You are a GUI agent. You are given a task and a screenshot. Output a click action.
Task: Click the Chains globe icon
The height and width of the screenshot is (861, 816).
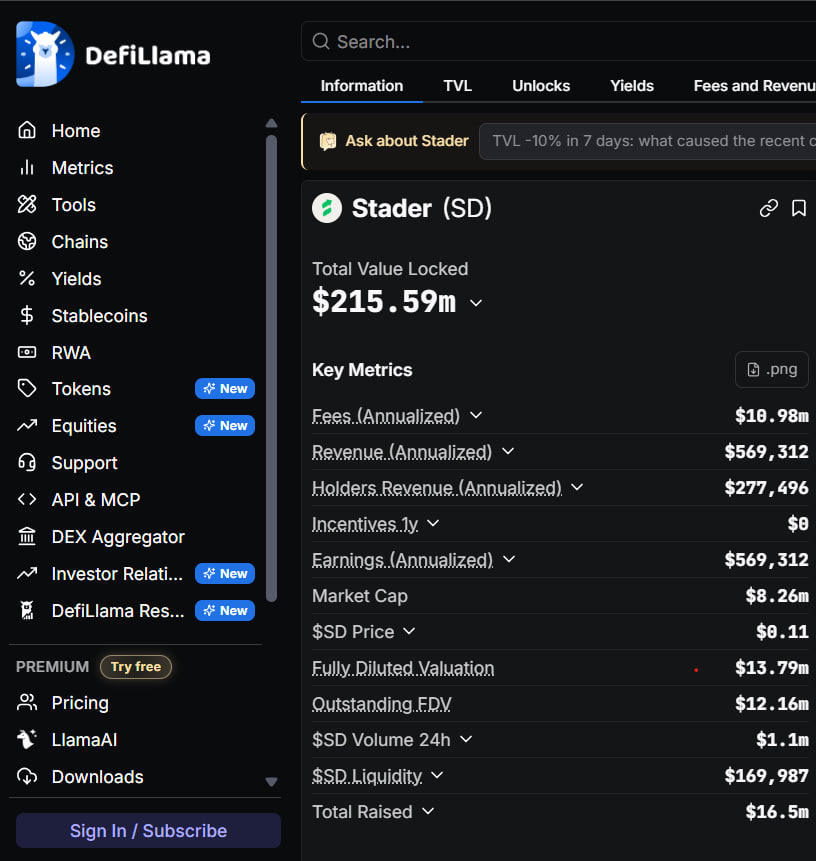(x=27, y=241)
